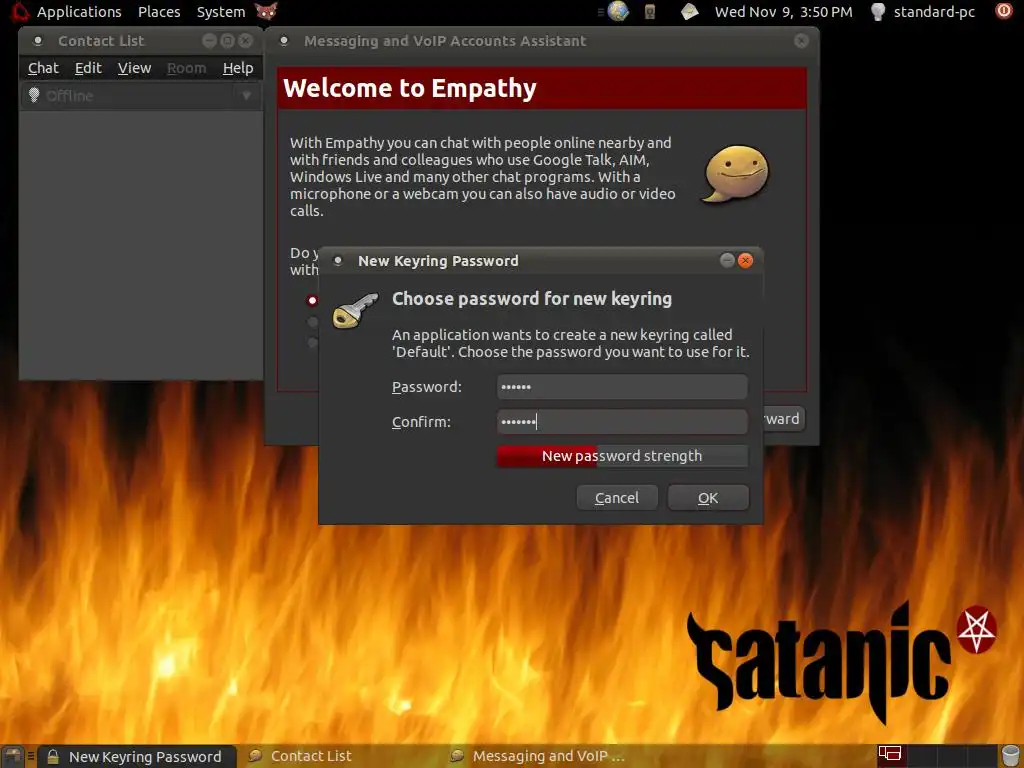Minimize the Contact List window

click(209, 41)
